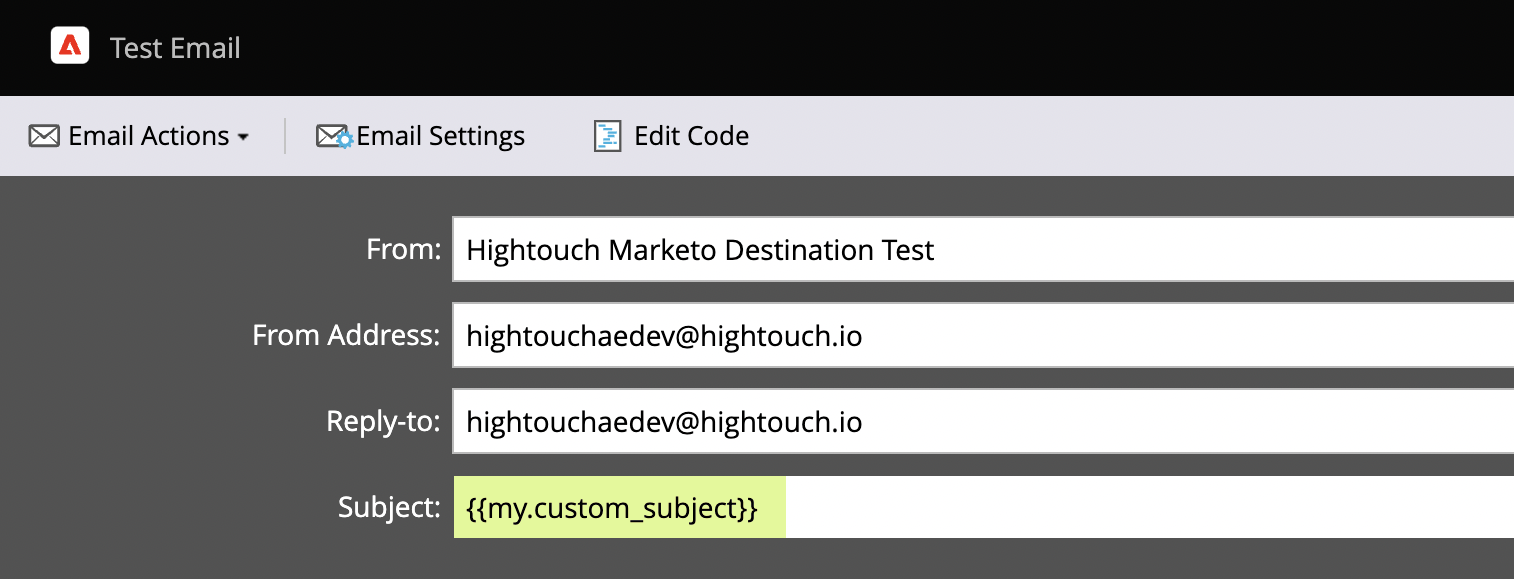Click the "From Address:" label
The width and height of the screenshot is (1514, 579).
[346, 336]
